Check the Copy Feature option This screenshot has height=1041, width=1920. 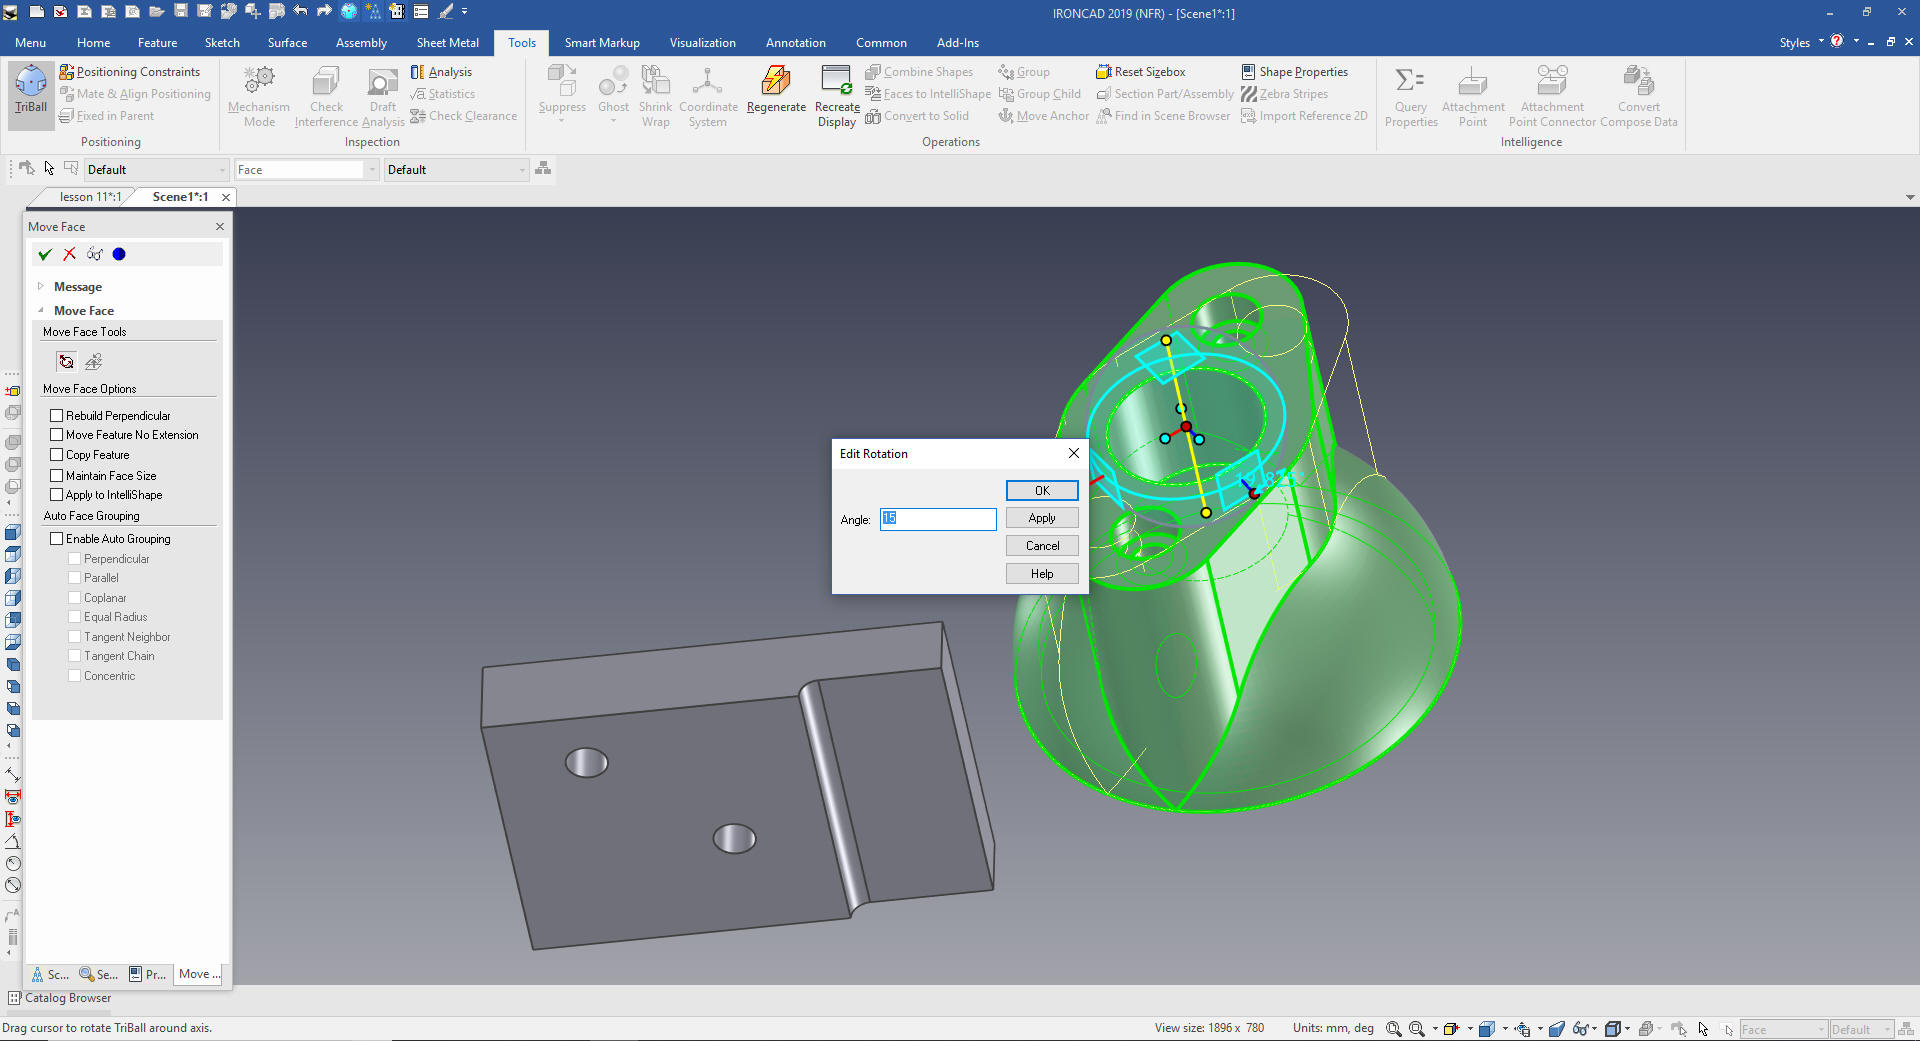57,455
